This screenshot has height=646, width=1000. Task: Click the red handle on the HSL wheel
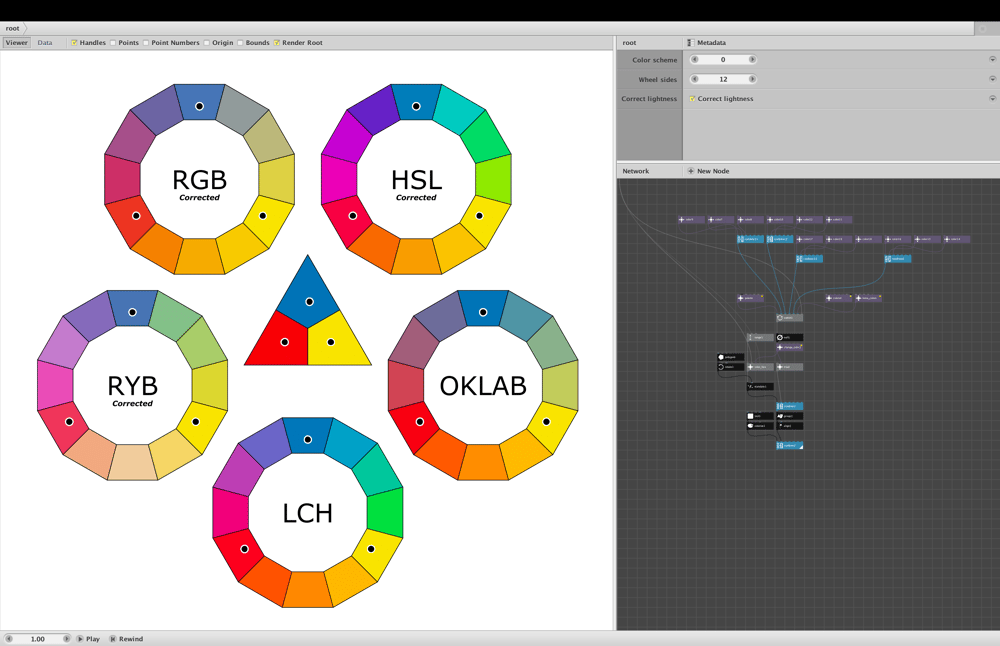coord(353,216)
